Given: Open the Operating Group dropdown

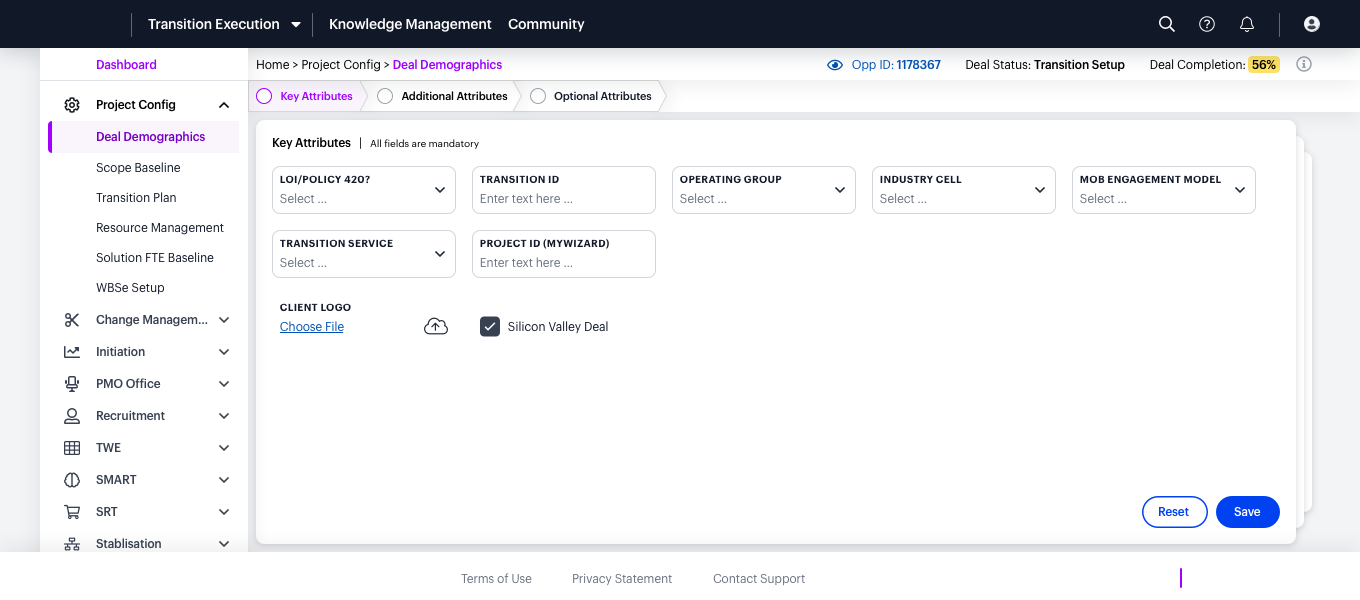Looking at the screenshot, I should [764, 190].
